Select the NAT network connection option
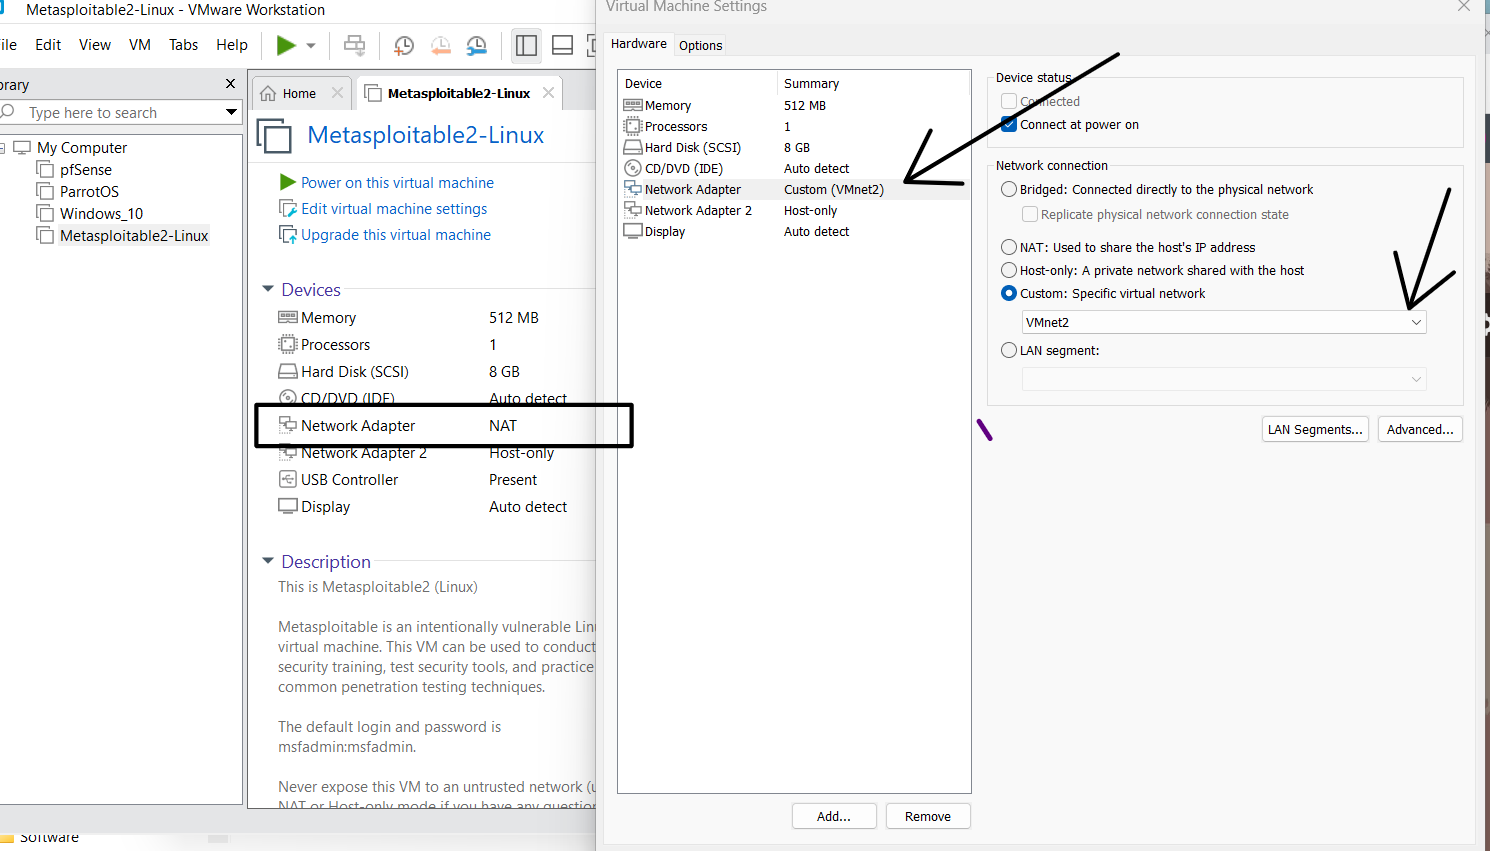Viewport: 1490px width, 851px height. (1009, 247)
